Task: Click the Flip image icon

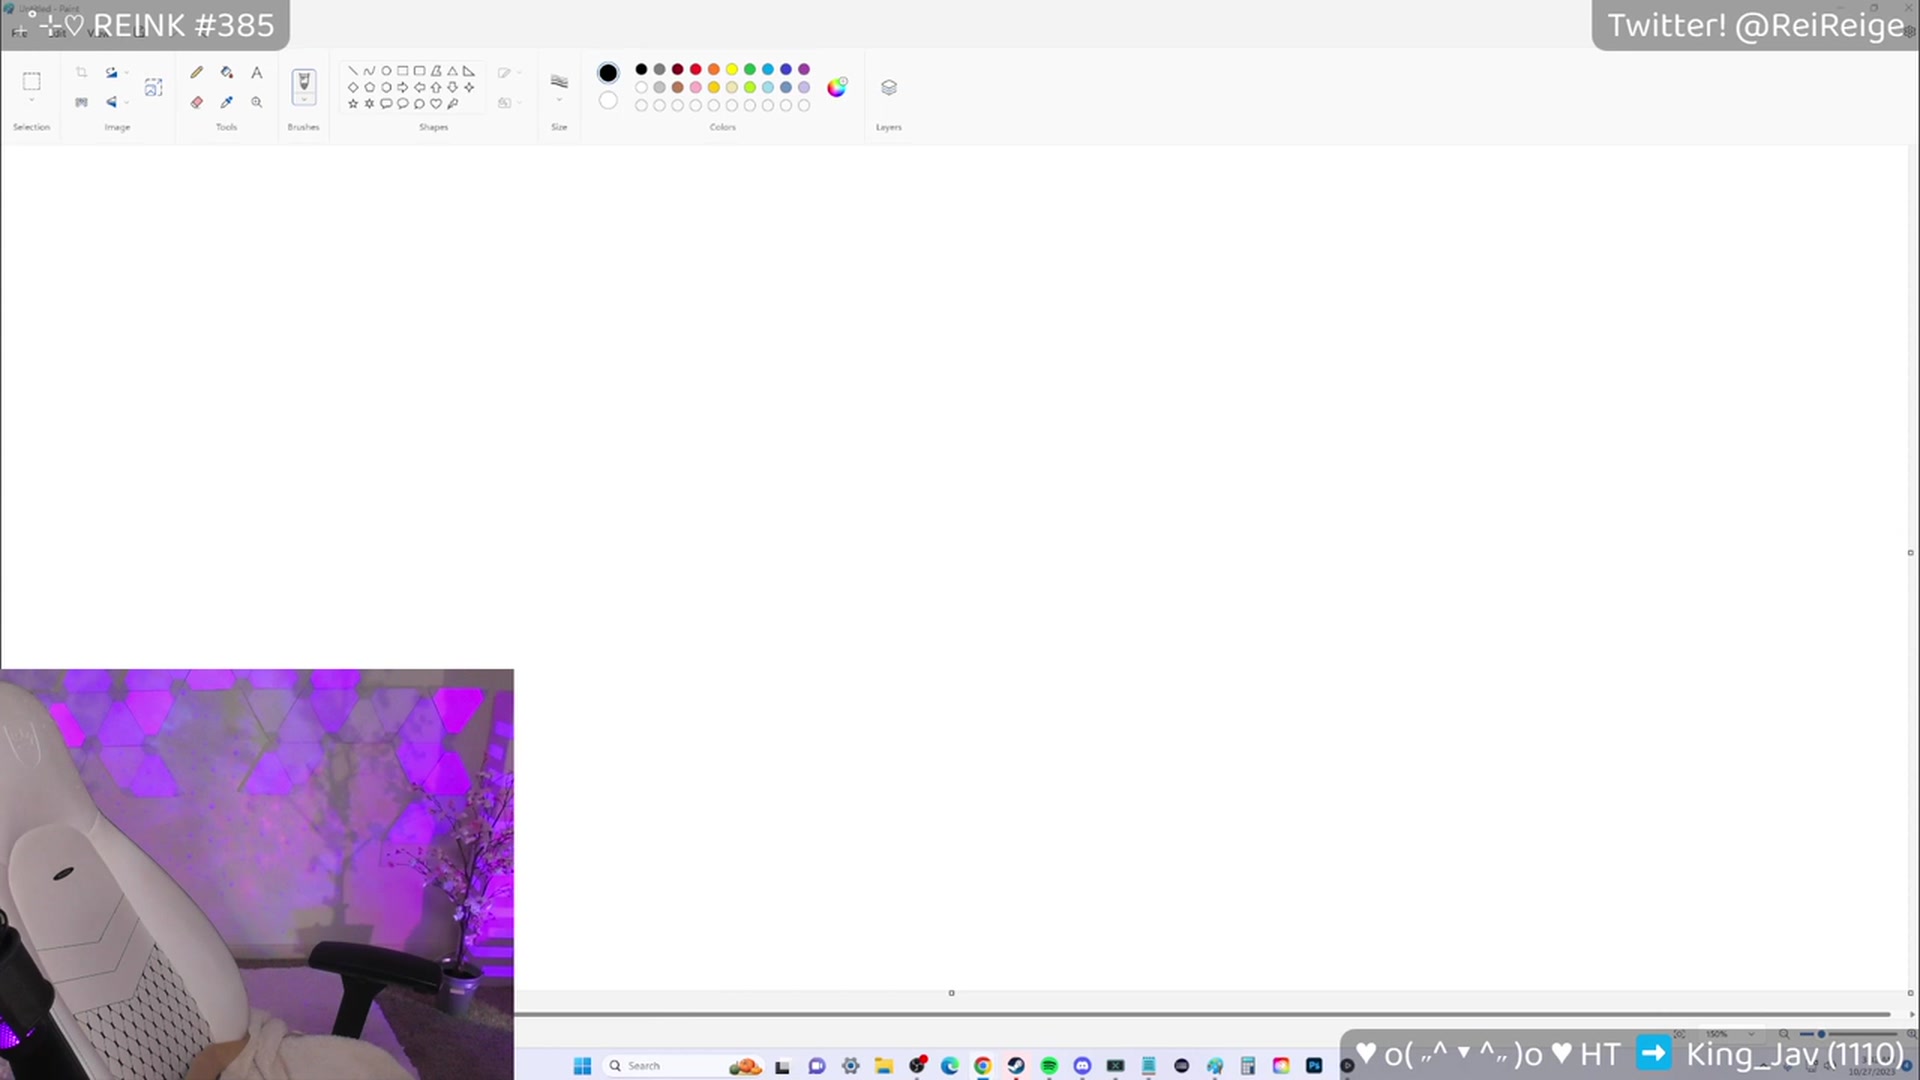Action: (x=111, y=102)
